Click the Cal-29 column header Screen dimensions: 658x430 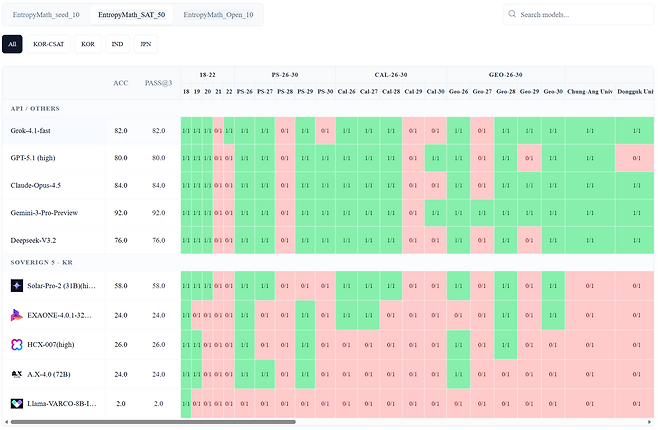pos(413,91)
